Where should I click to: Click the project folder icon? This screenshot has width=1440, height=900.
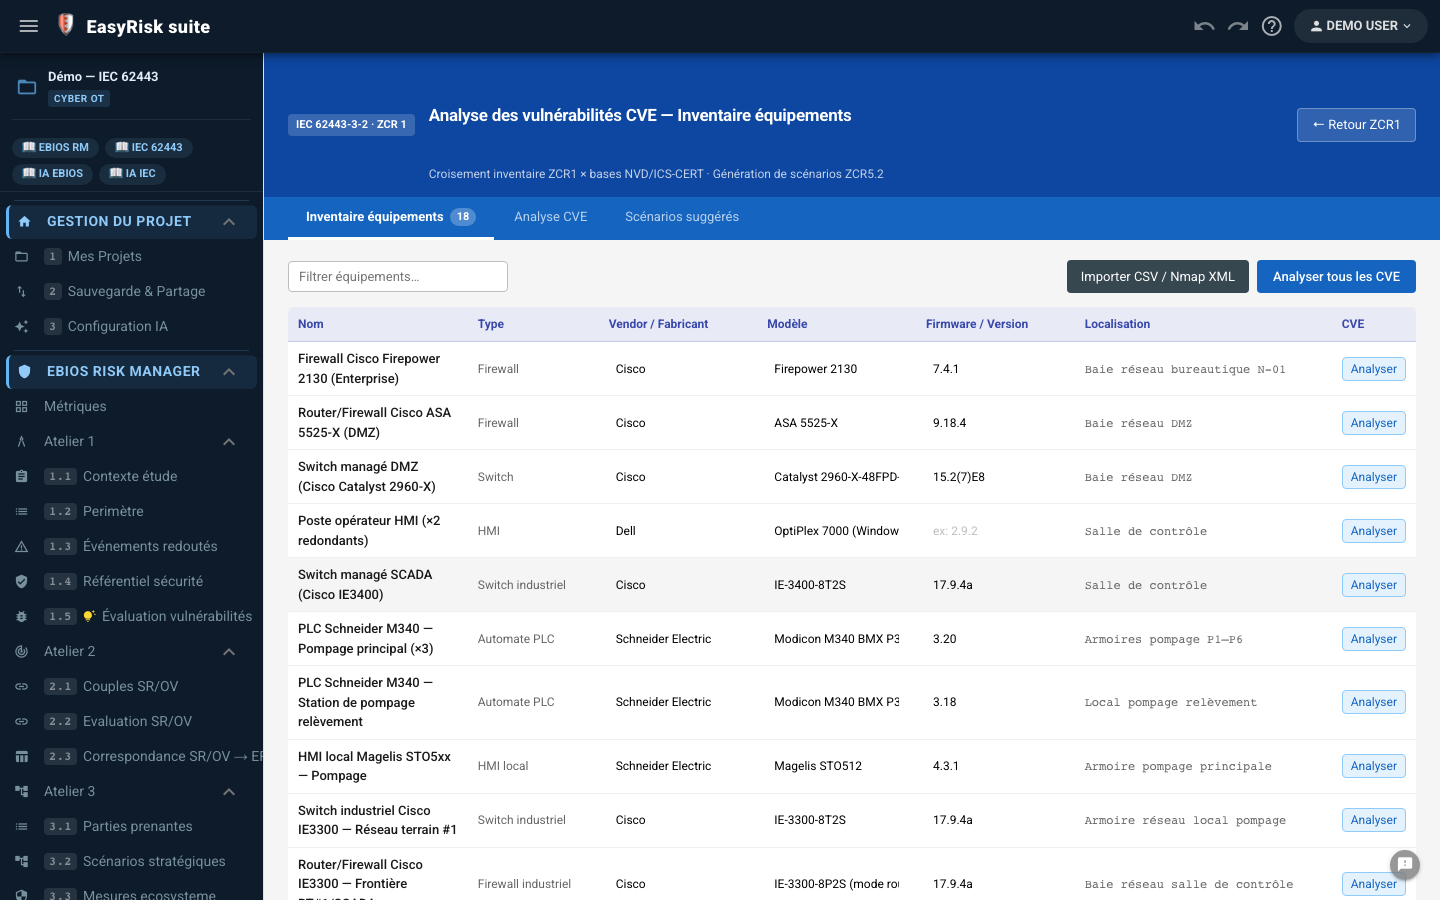coord(27,87)
